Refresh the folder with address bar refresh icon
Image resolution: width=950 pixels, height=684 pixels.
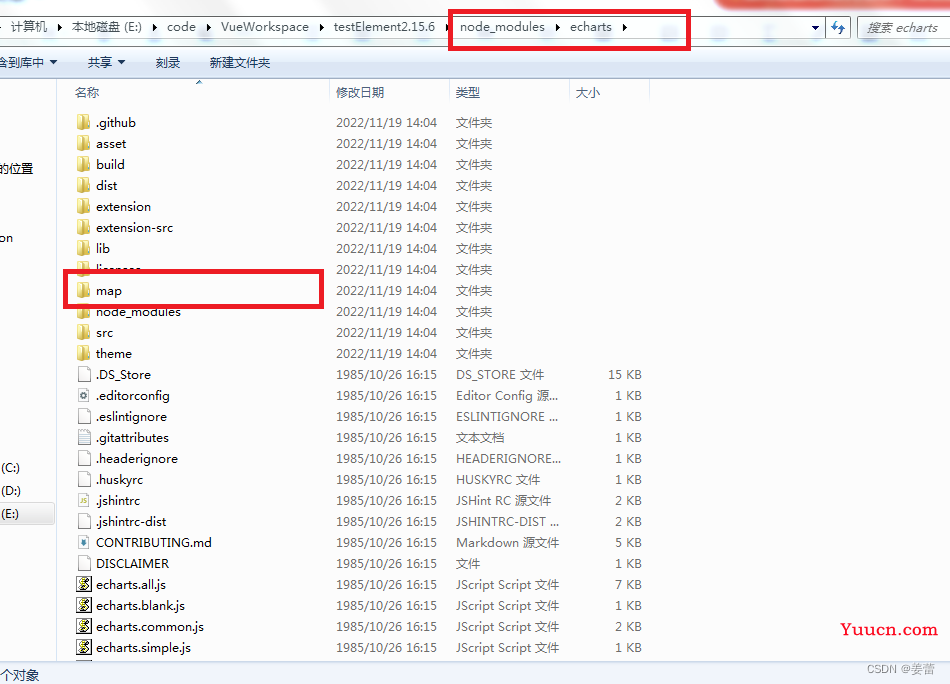coord(839,27)
